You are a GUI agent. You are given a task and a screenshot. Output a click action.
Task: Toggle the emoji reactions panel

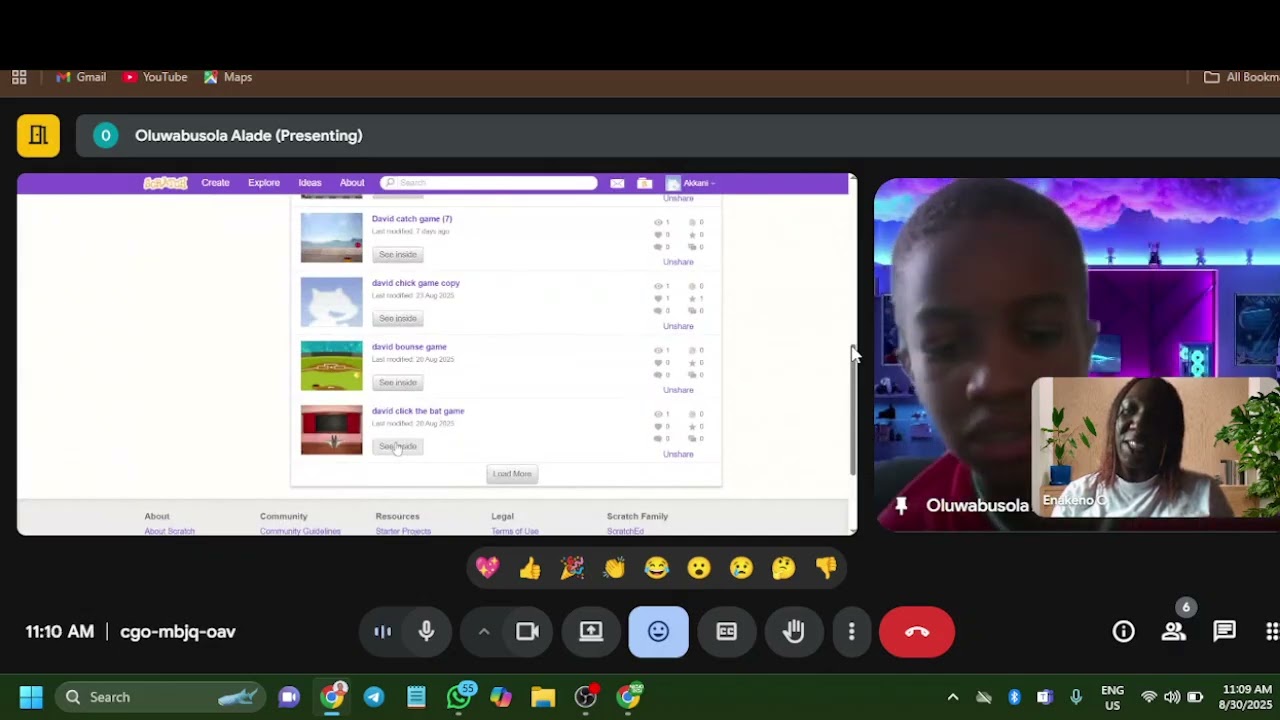click(x=658, y=631)
